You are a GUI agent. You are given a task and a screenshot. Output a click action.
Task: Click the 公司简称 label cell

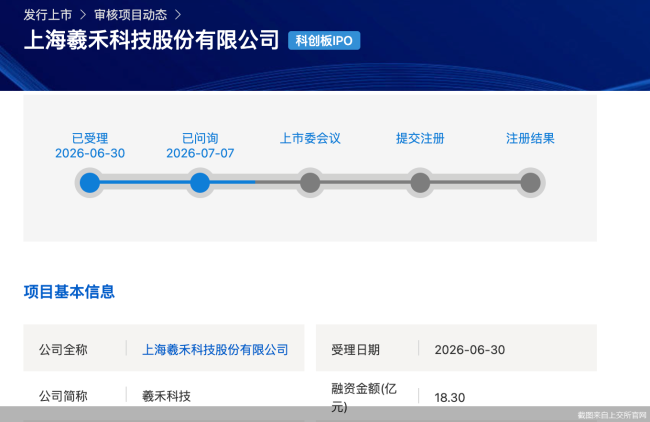(x=63, y=396)
